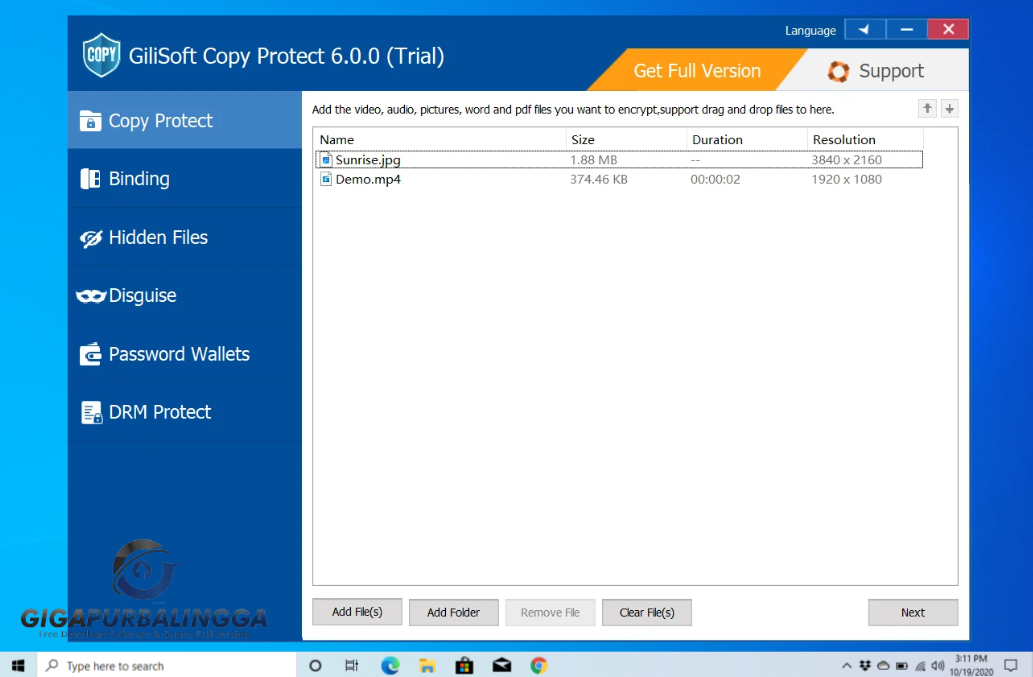Open the Support page link
The height and width of the screenshot is (677, 1033).
(x=891, y=71)
